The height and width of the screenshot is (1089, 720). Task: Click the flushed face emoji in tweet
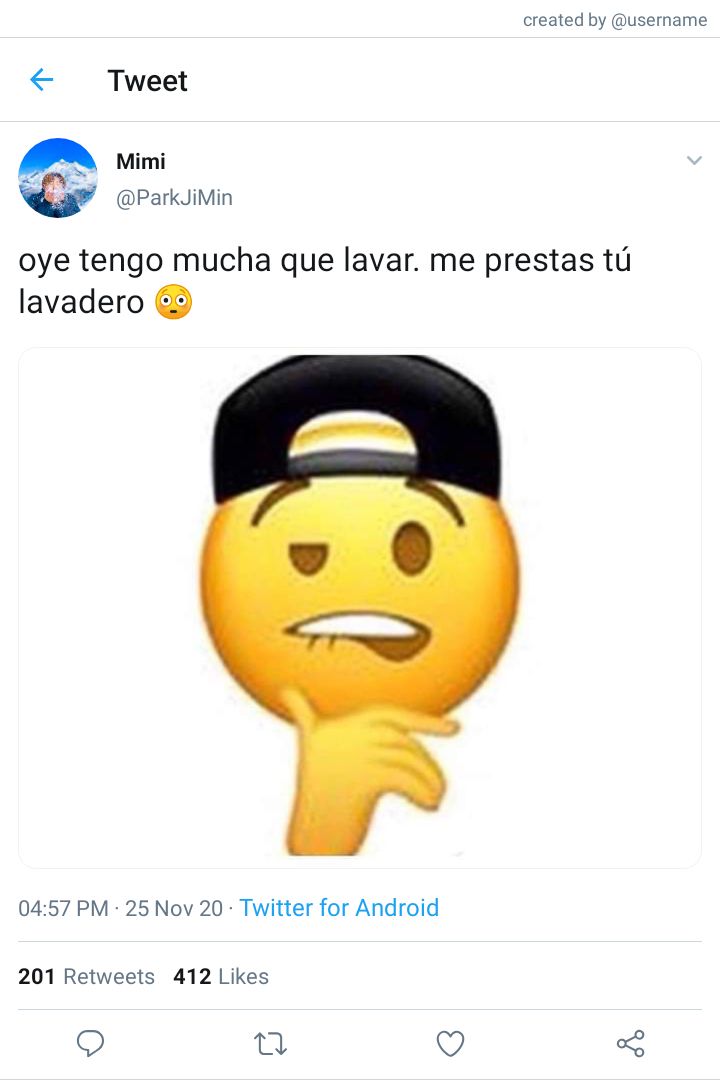(x=174, y=302)
